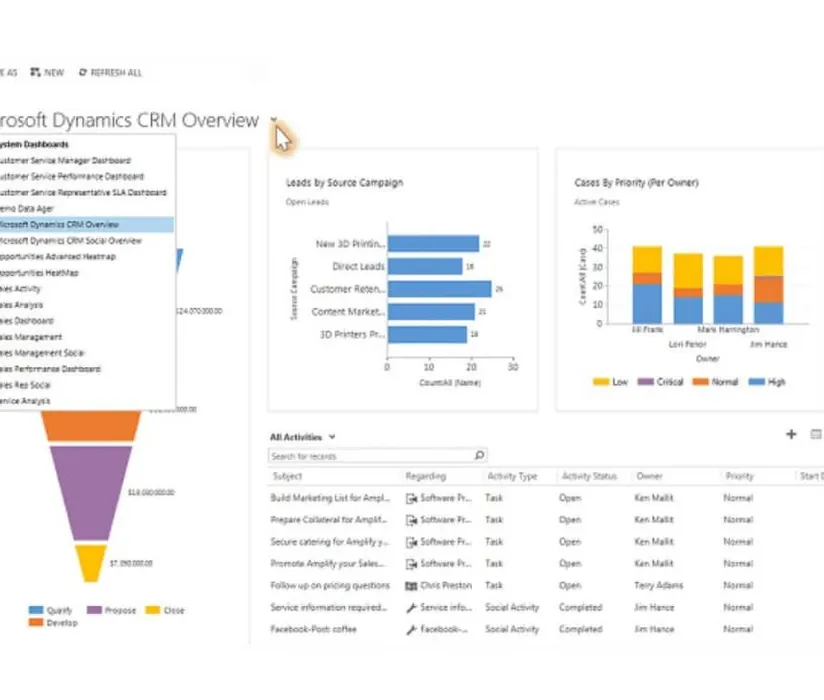
Task: Click owner Terry Adams
Action: [x=658, y=585]
